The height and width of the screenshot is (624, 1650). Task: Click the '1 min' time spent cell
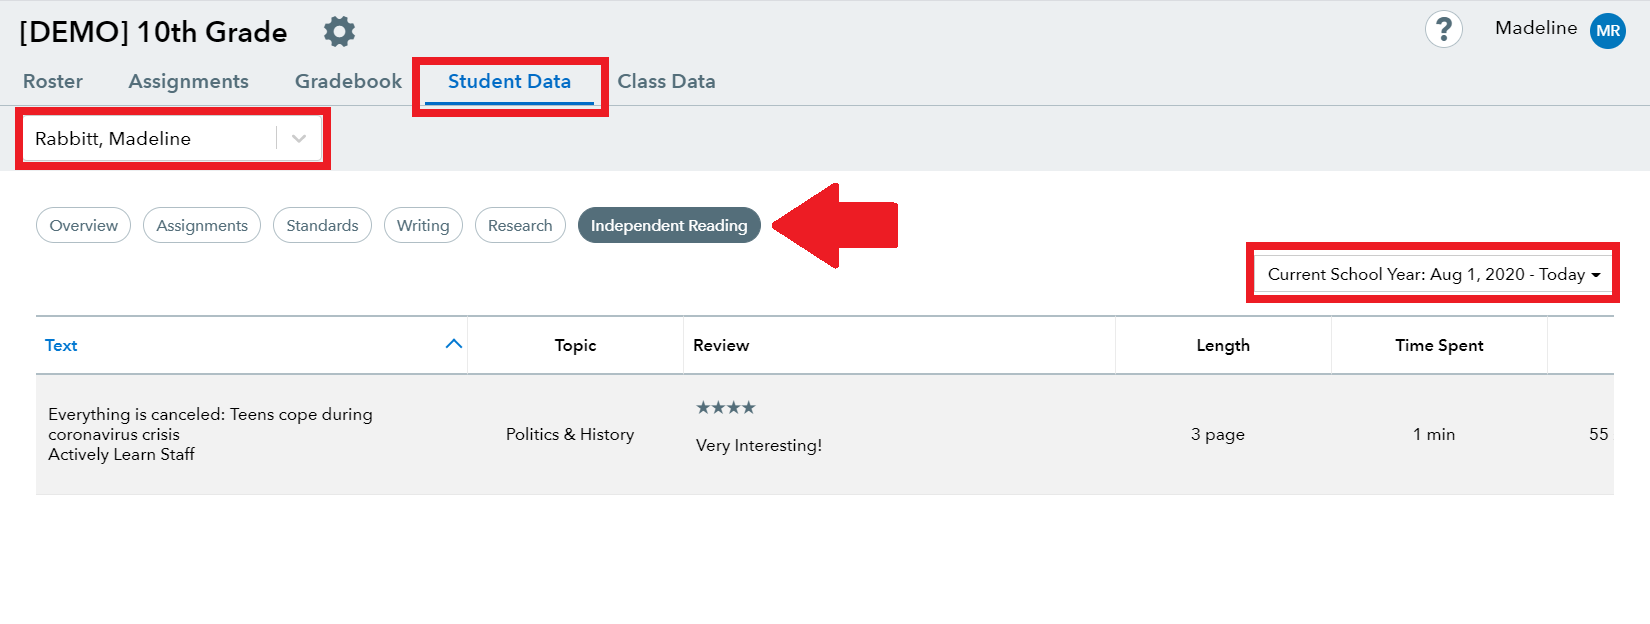(1434, 434)
